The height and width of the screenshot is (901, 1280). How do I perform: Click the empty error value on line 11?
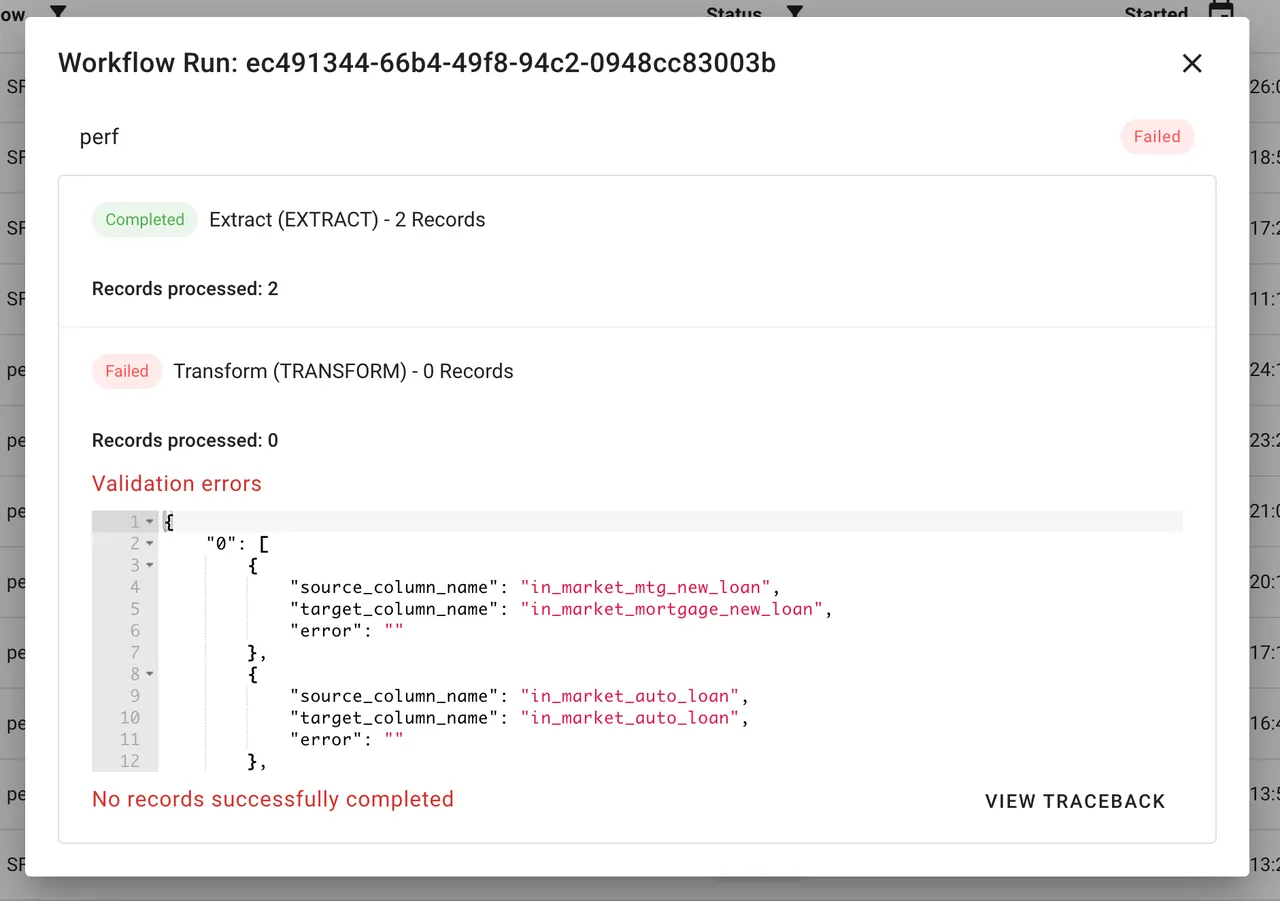393,740
